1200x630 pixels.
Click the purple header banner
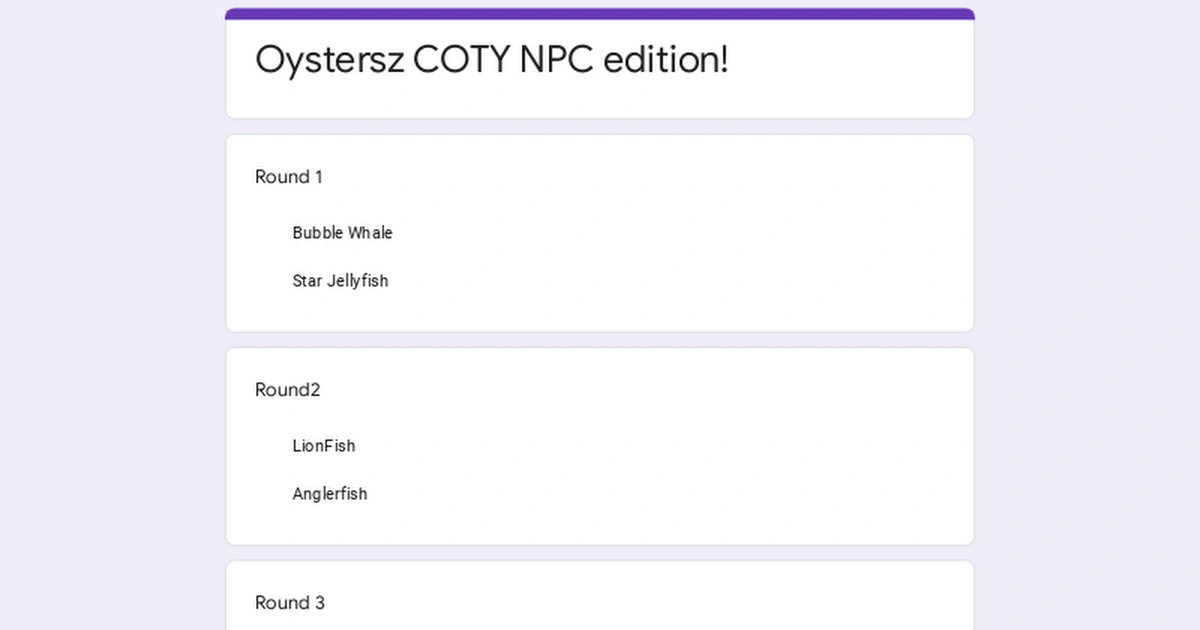pos(600,11)
